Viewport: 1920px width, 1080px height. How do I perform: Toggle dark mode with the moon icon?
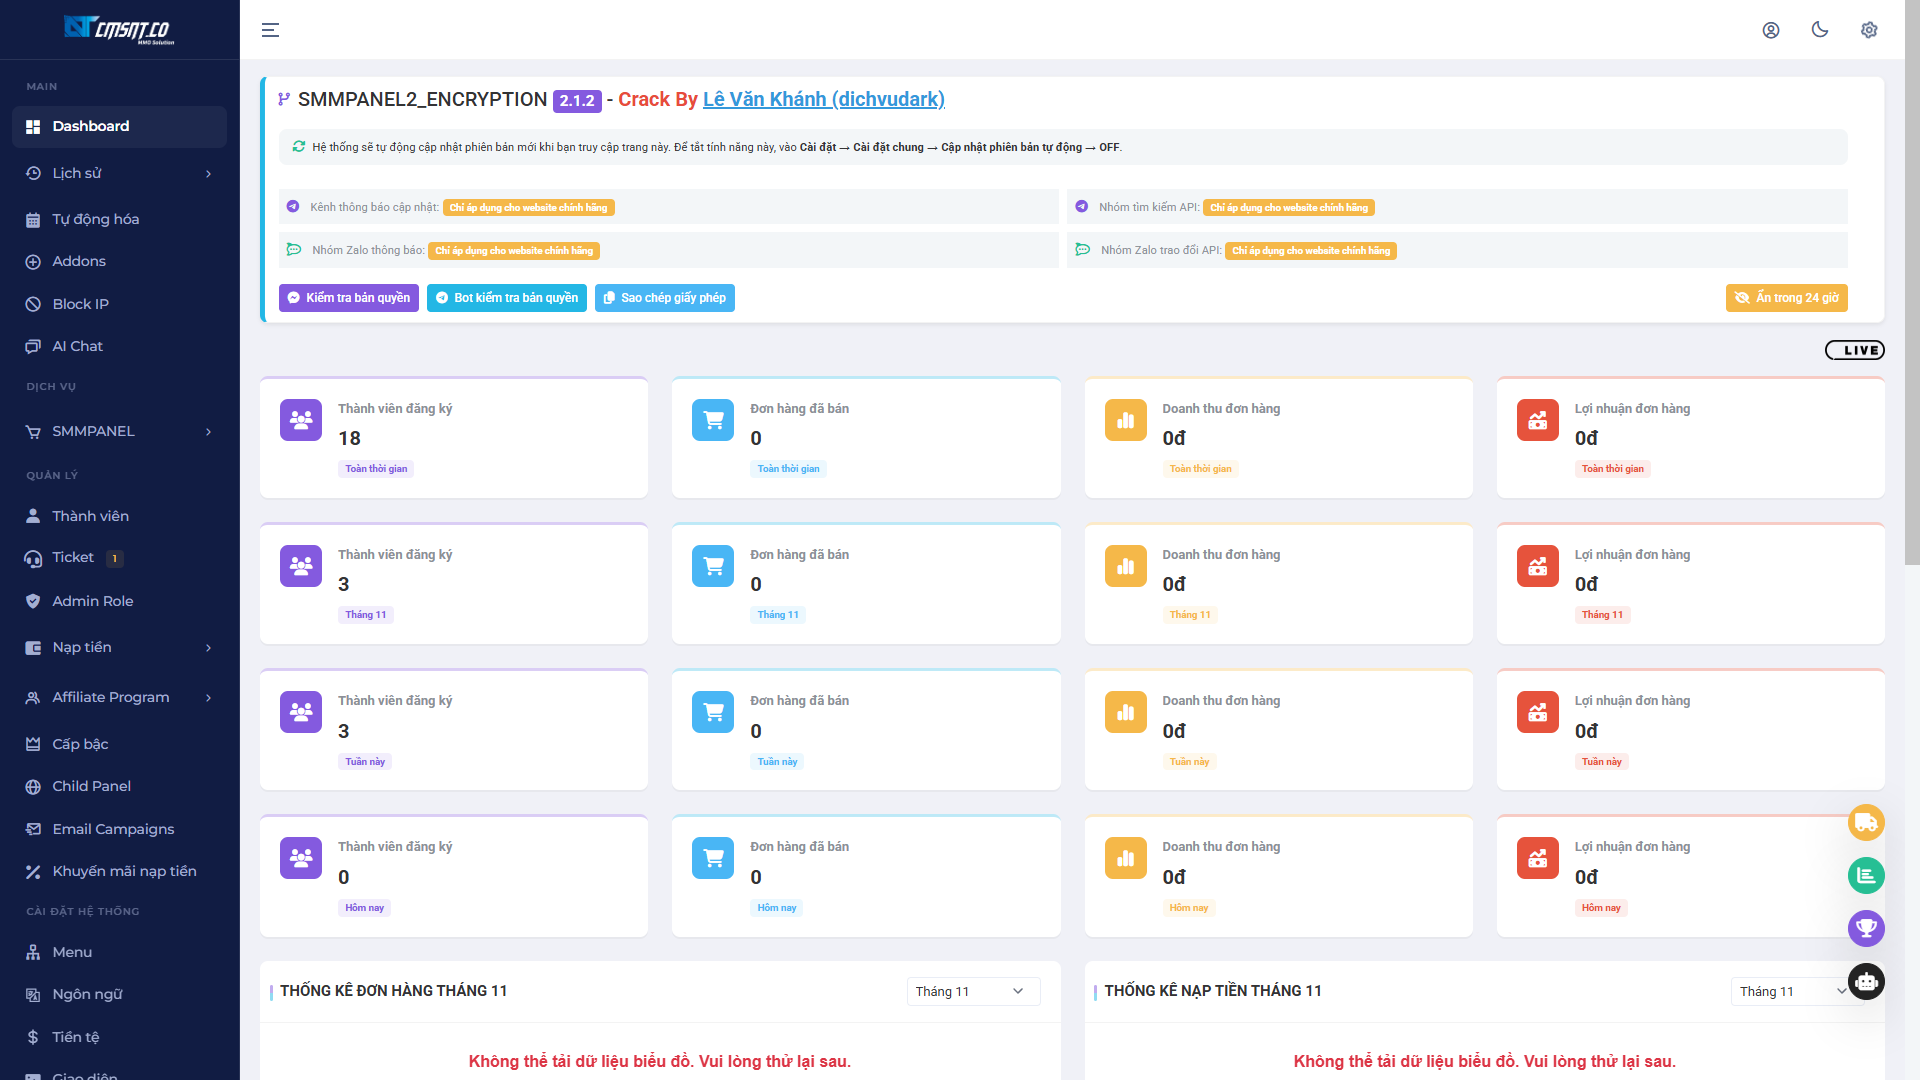pos(1819,30)
